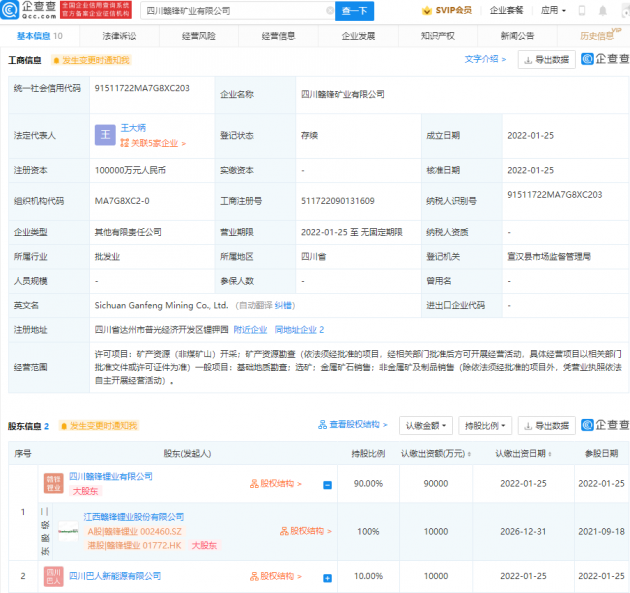The height and width of the screenshot is (593, 630).
Task: Open 附近企业 link
Action: 250,330
